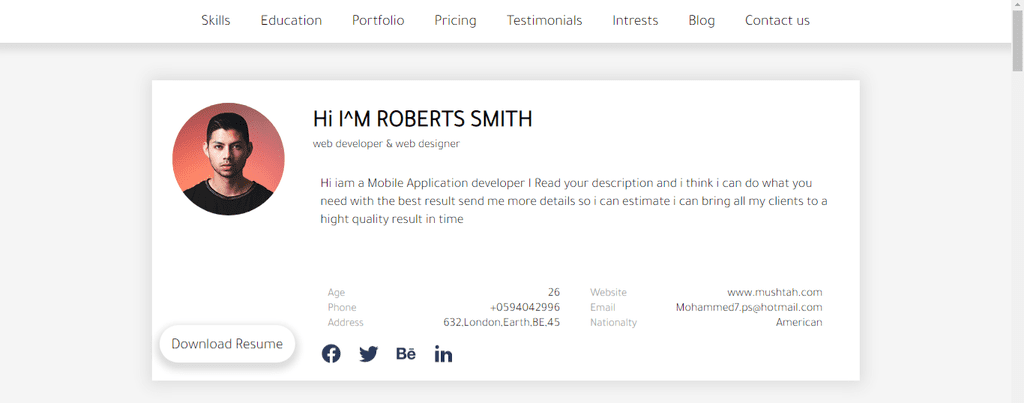The height and width of the screenshot is (403, 1024).
Task: Open the LinkedIn icon
Action: (x=443, y=354)
